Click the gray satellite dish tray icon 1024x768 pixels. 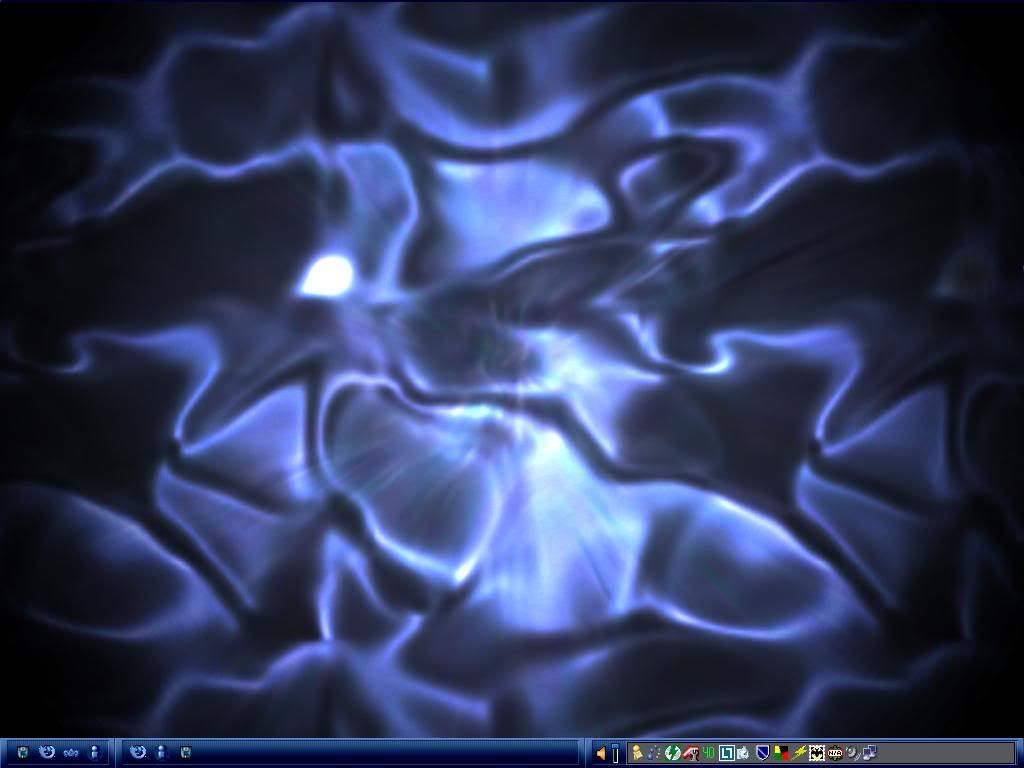(x=852, y=753)
